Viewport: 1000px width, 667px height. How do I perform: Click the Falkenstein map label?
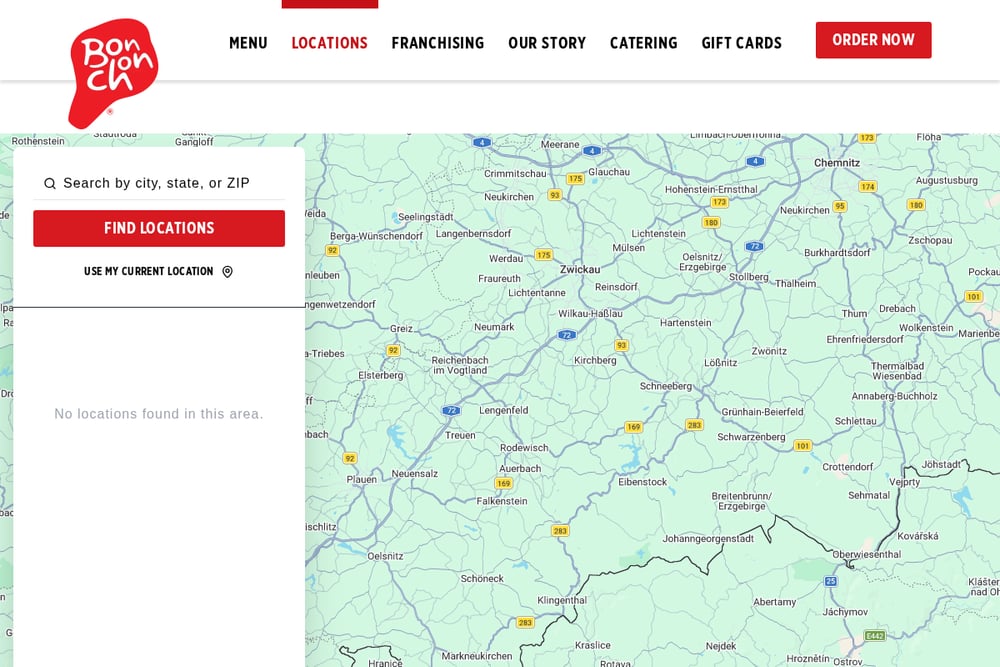pyautogui.click(x=502, y=501)
